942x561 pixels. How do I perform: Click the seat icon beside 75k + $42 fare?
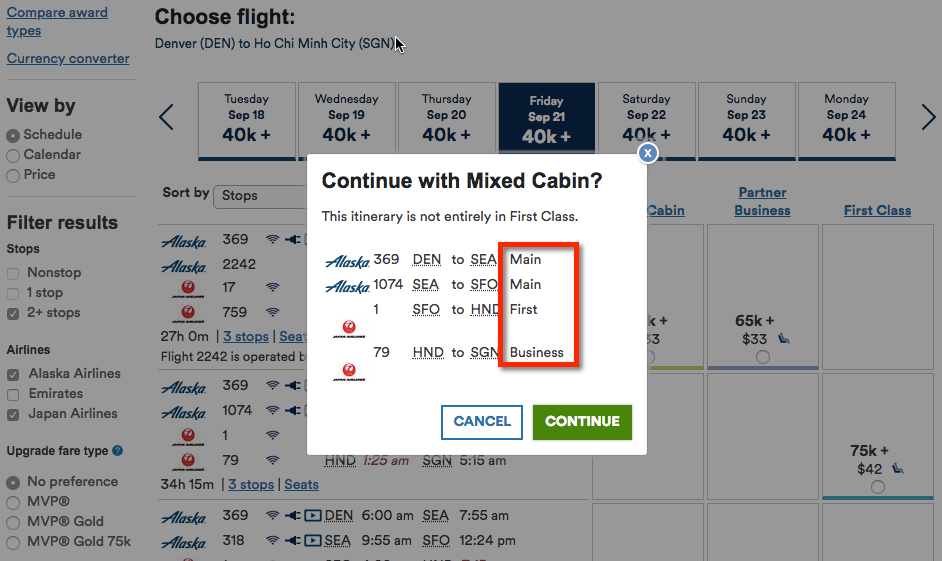pyautogui.click(x=898, y=469)
